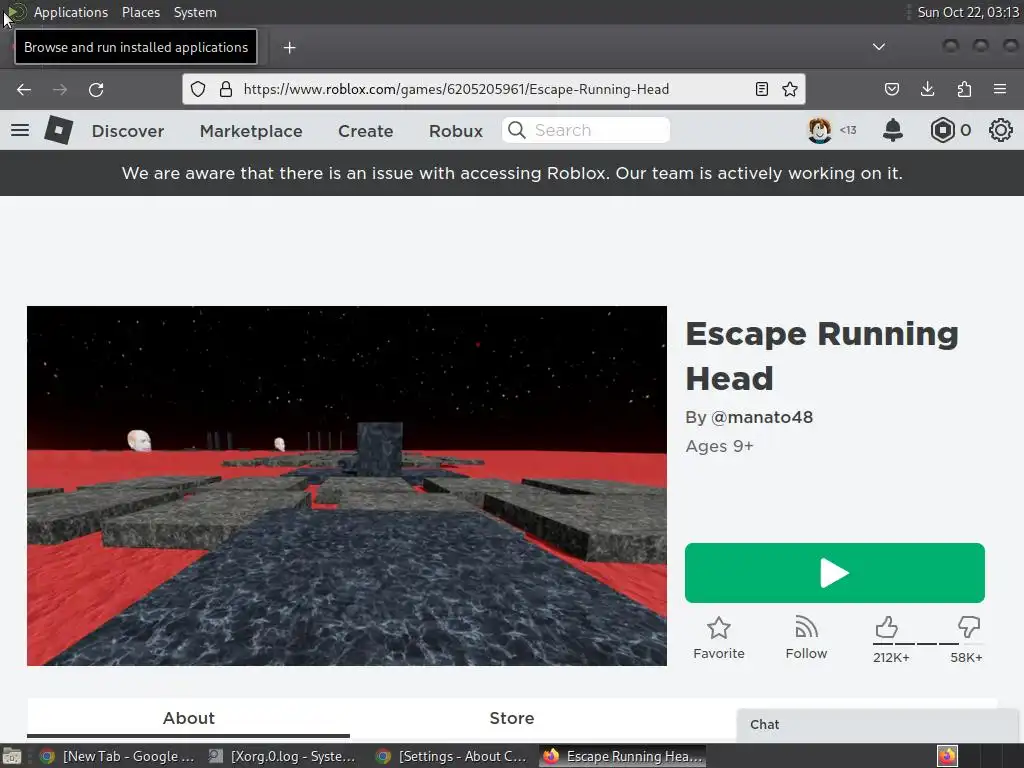Save page to Pocket
The image size is (1024, 768).
coord(892,89)
